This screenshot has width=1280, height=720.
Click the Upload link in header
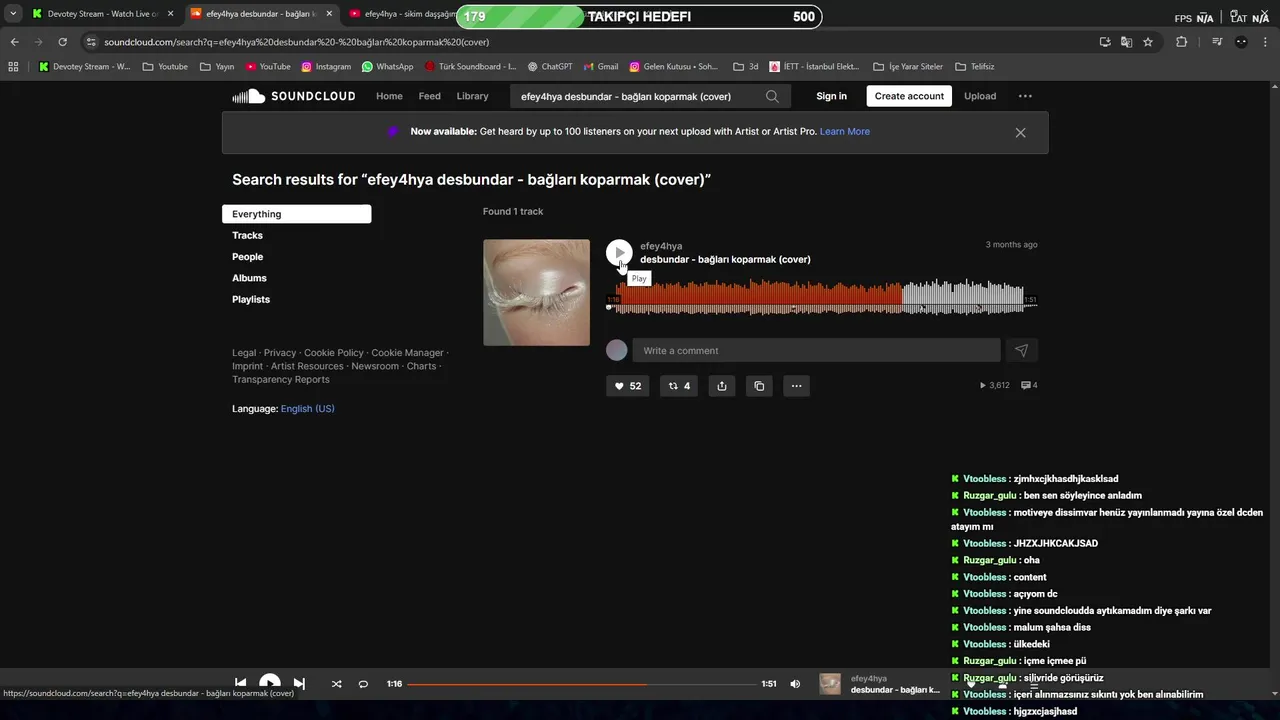pyautogui.click(x=980, y=96)
